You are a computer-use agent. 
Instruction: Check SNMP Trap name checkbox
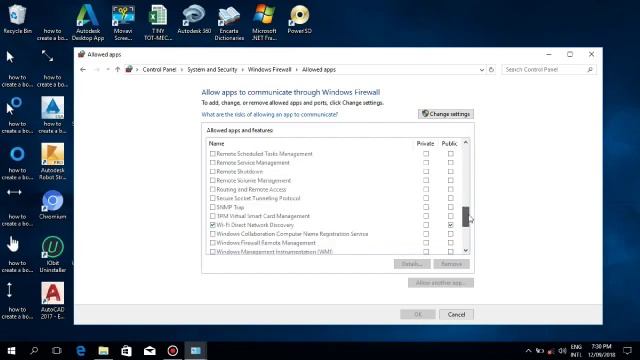pos(213,207)
